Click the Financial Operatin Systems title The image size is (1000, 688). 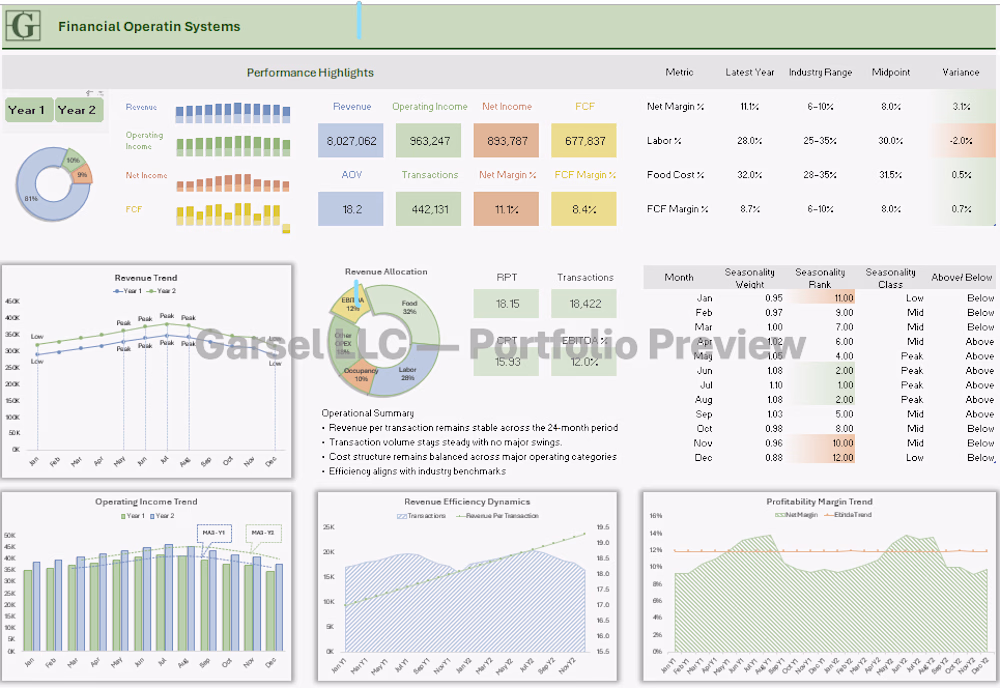(x=149, y=27)
